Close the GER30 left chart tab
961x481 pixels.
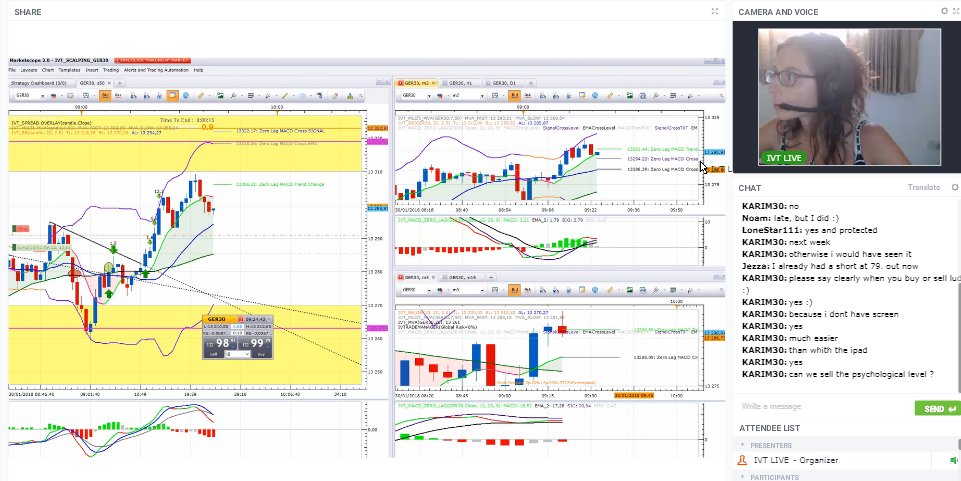pos(109,83)
